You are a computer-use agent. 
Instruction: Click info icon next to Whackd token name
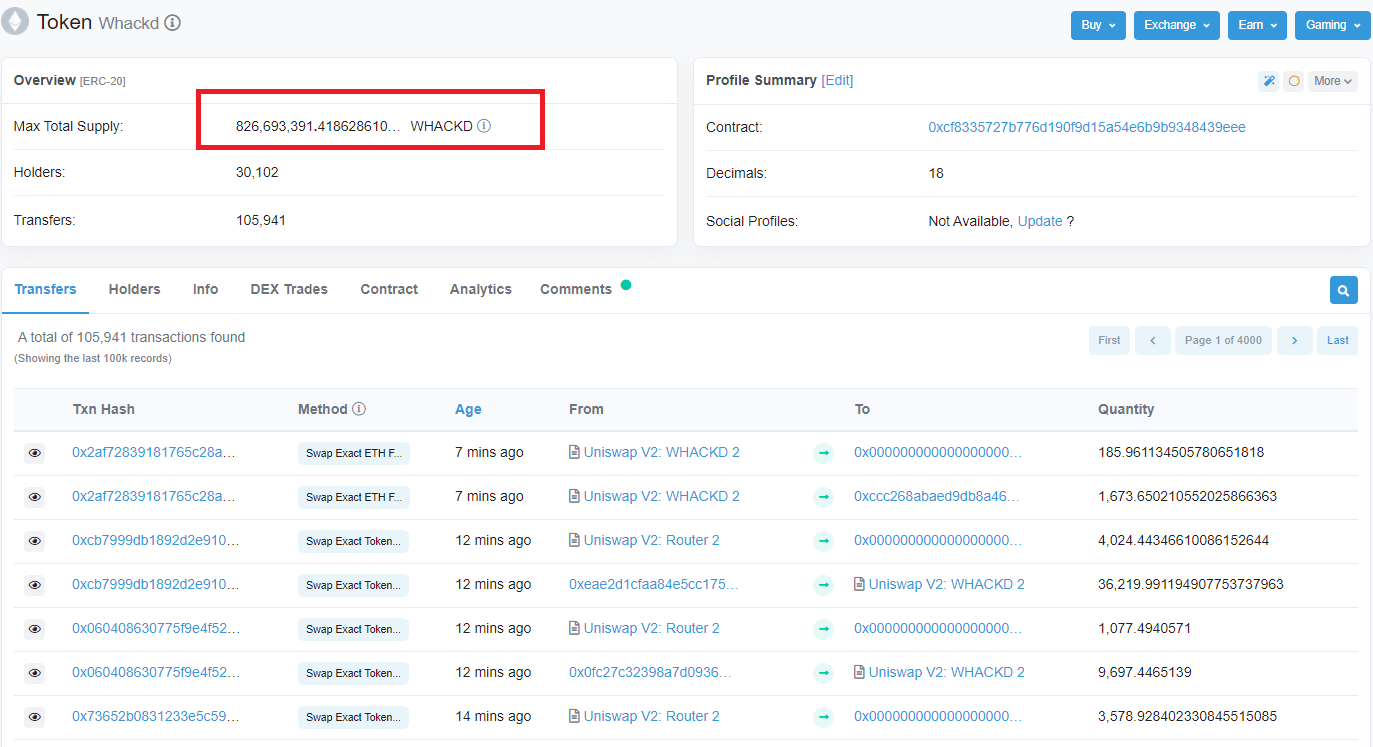click(173, 23)
